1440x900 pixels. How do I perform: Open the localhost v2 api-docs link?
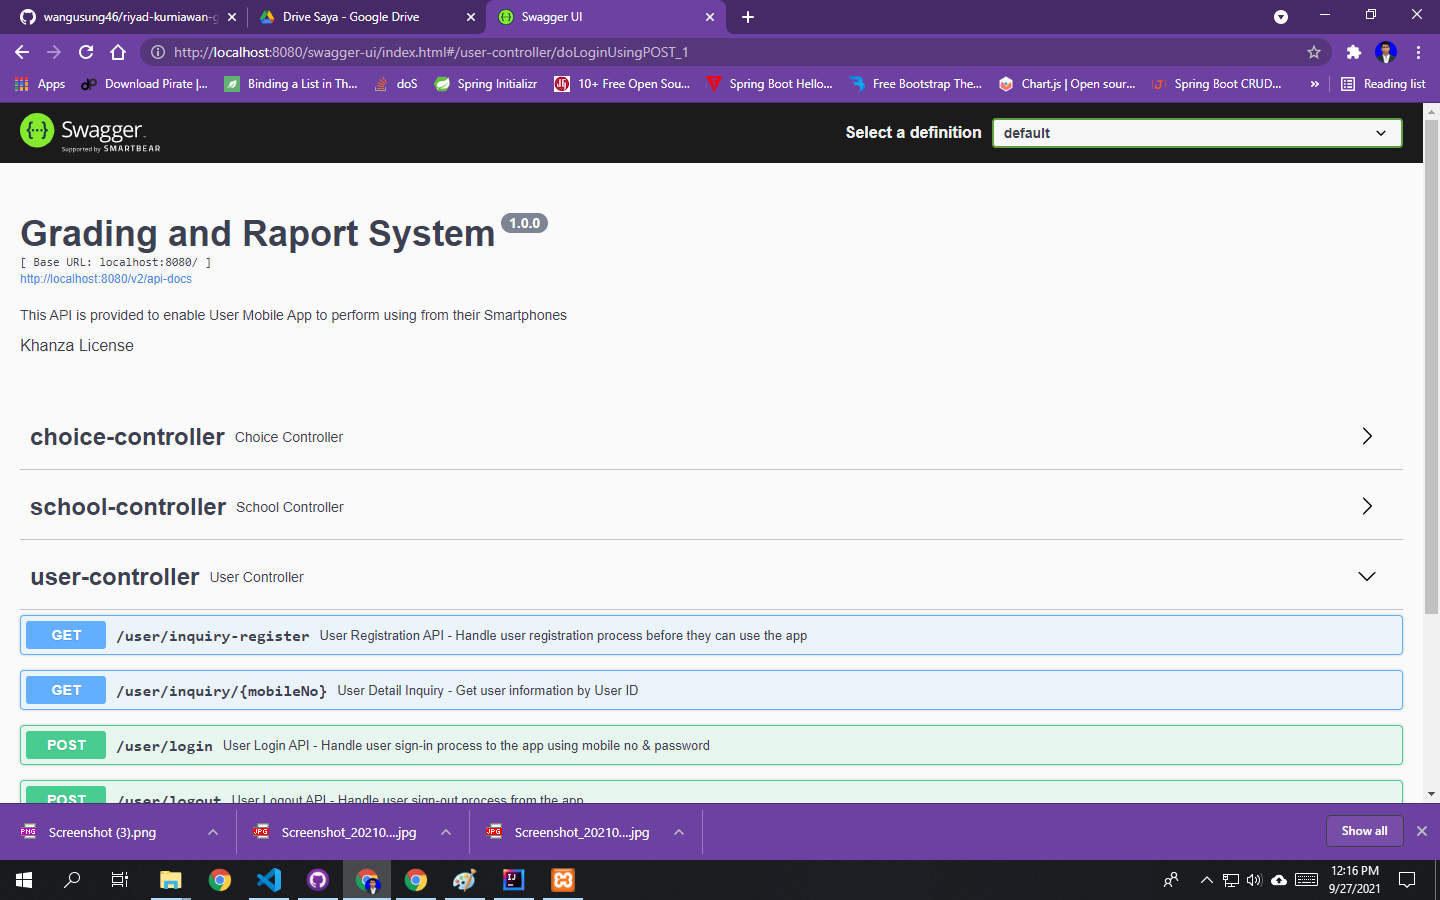106,279
